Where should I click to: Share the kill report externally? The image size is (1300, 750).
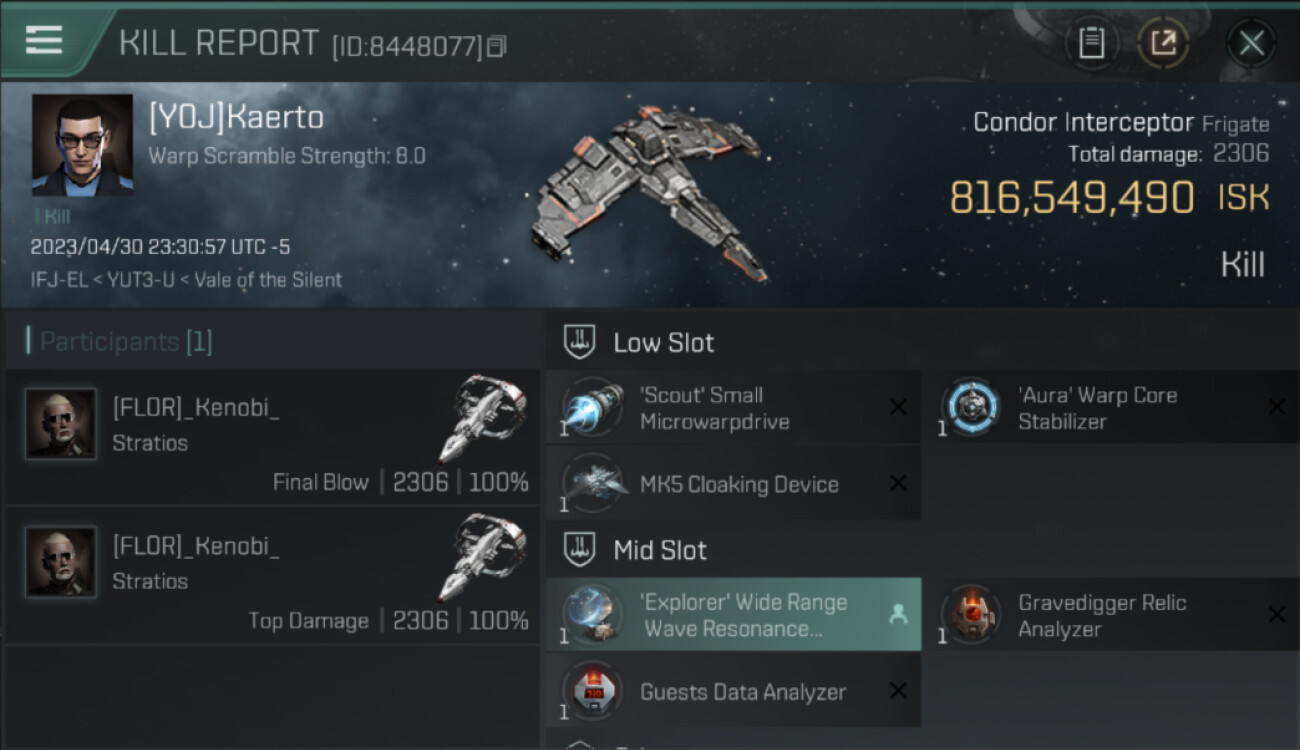(1164, 43)
